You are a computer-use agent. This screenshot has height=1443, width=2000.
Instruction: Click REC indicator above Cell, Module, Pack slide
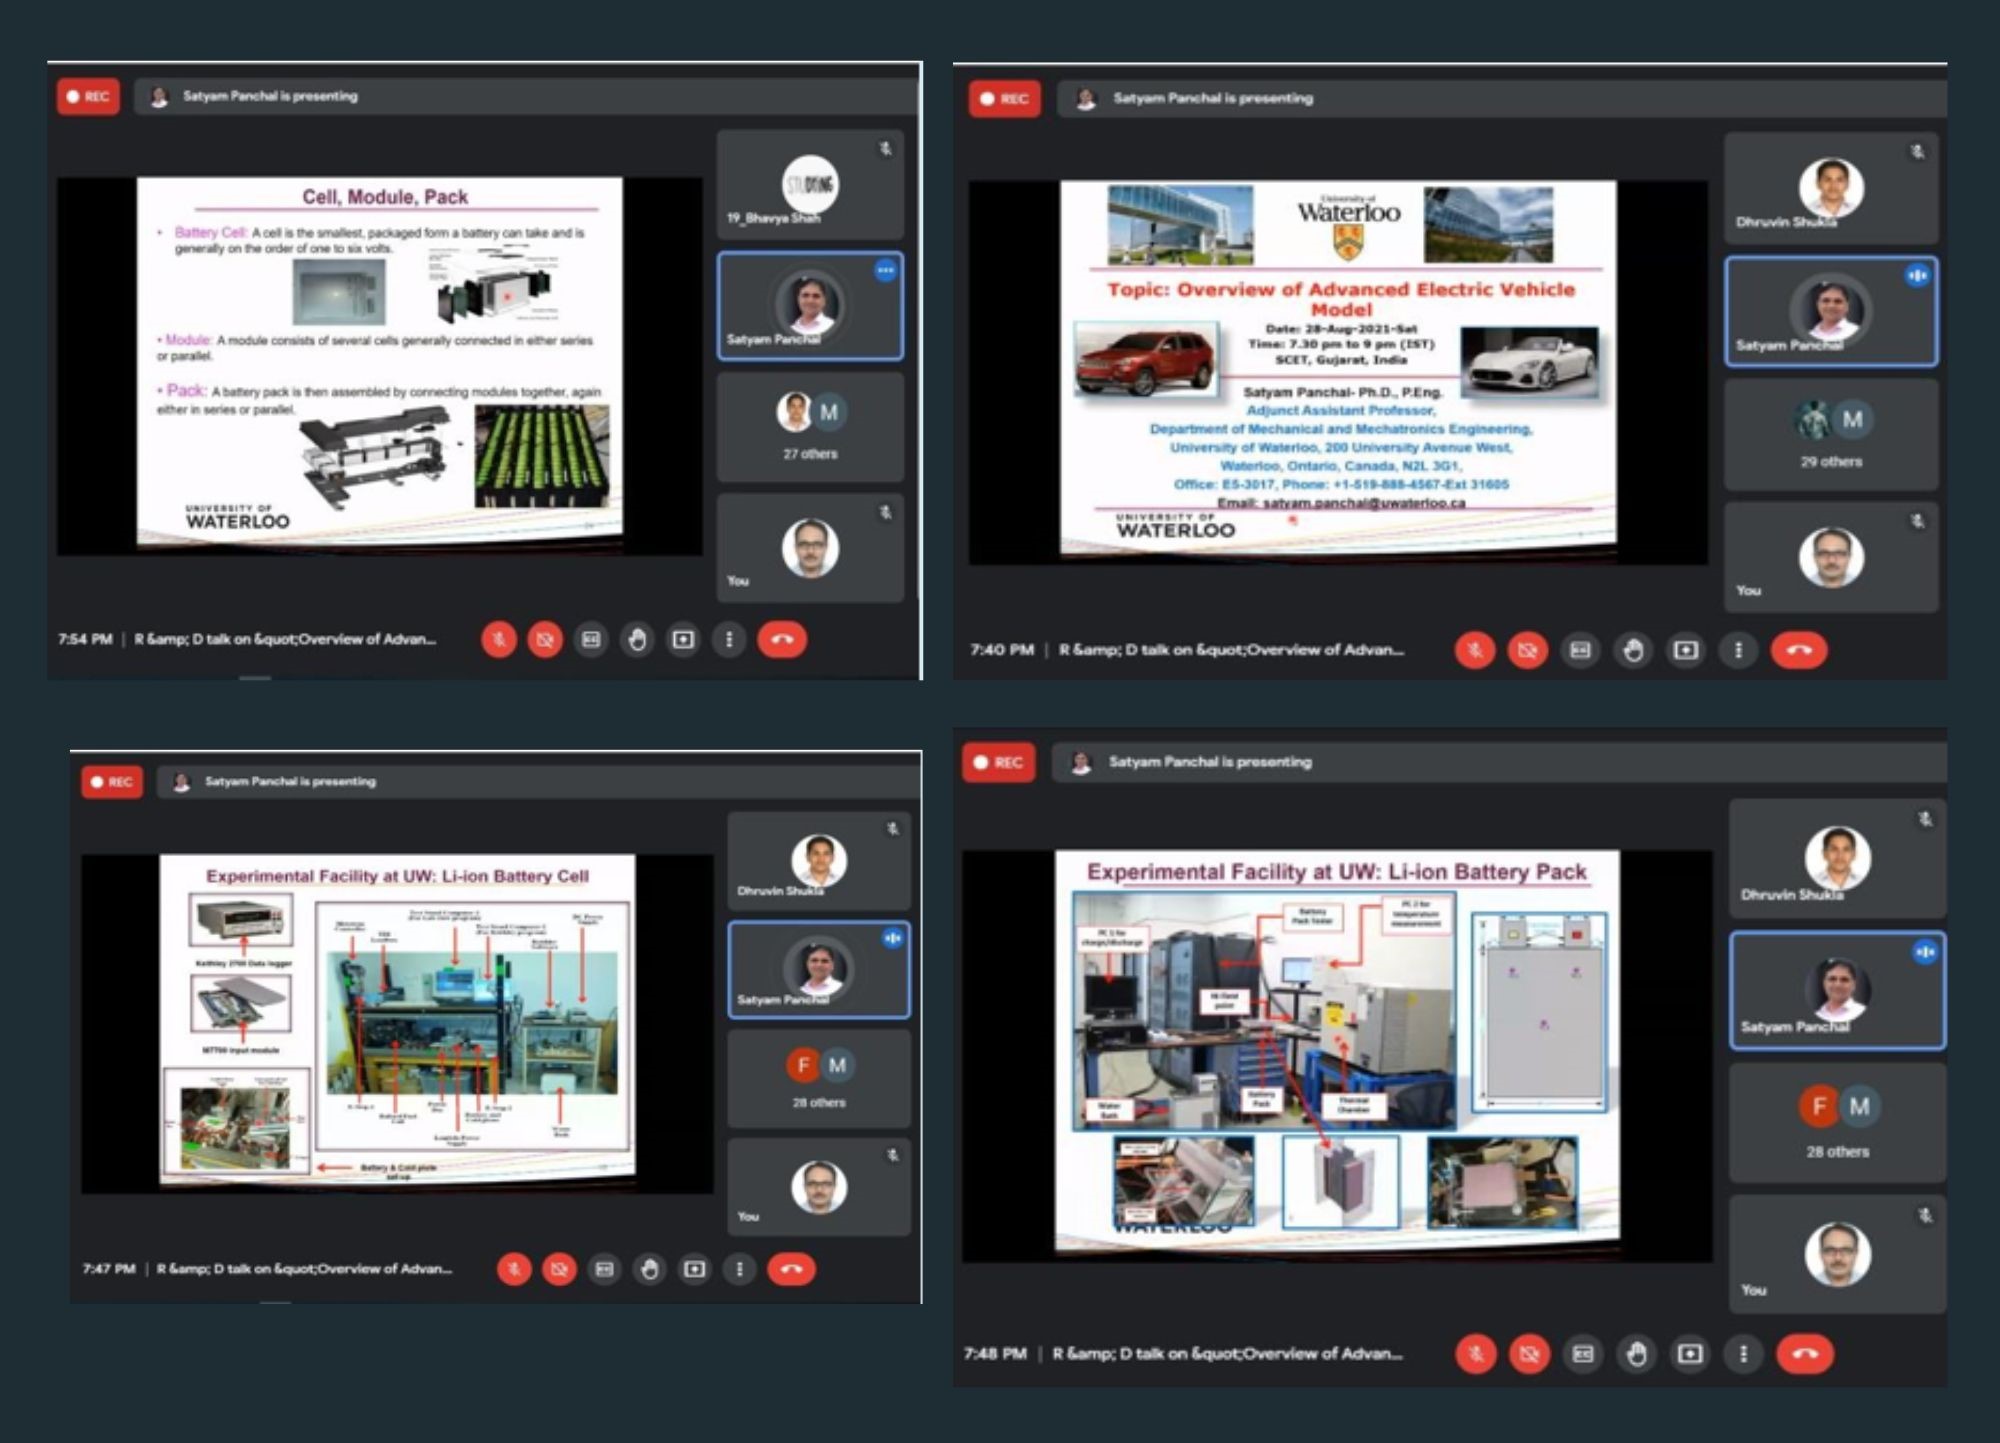88,96
